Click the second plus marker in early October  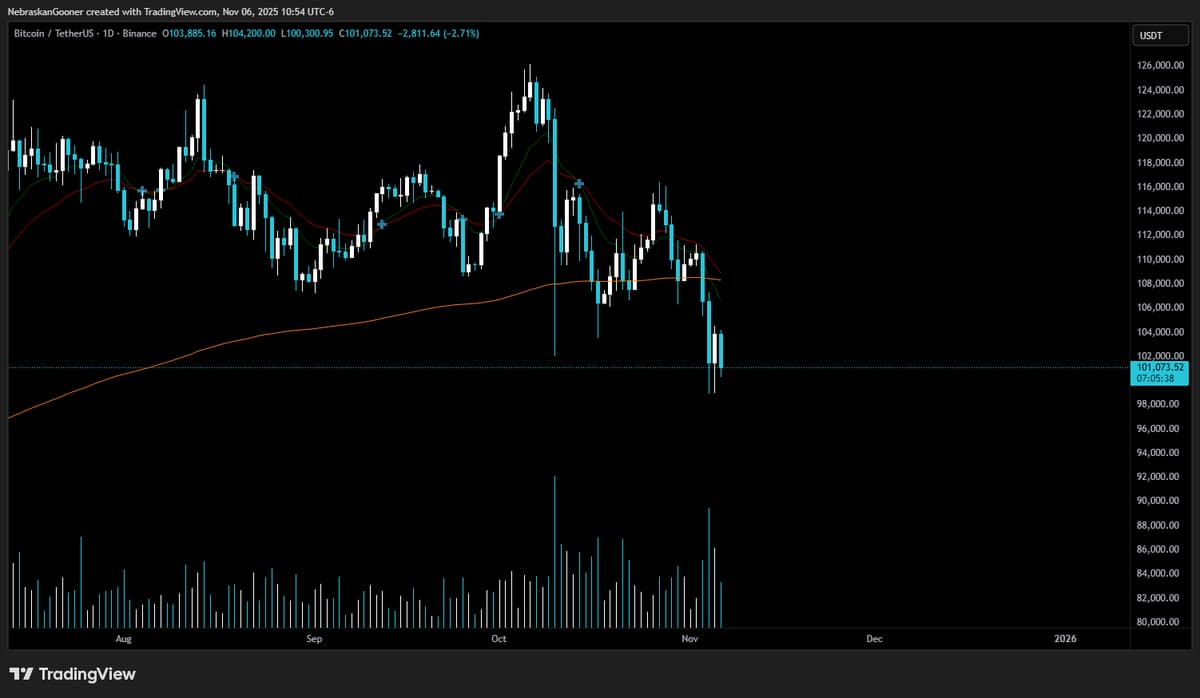[499, 214]
